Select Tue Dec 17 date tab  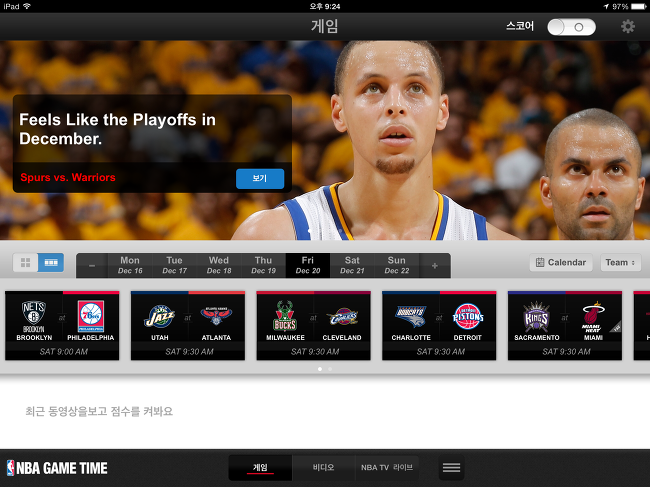tap(175, 265)
